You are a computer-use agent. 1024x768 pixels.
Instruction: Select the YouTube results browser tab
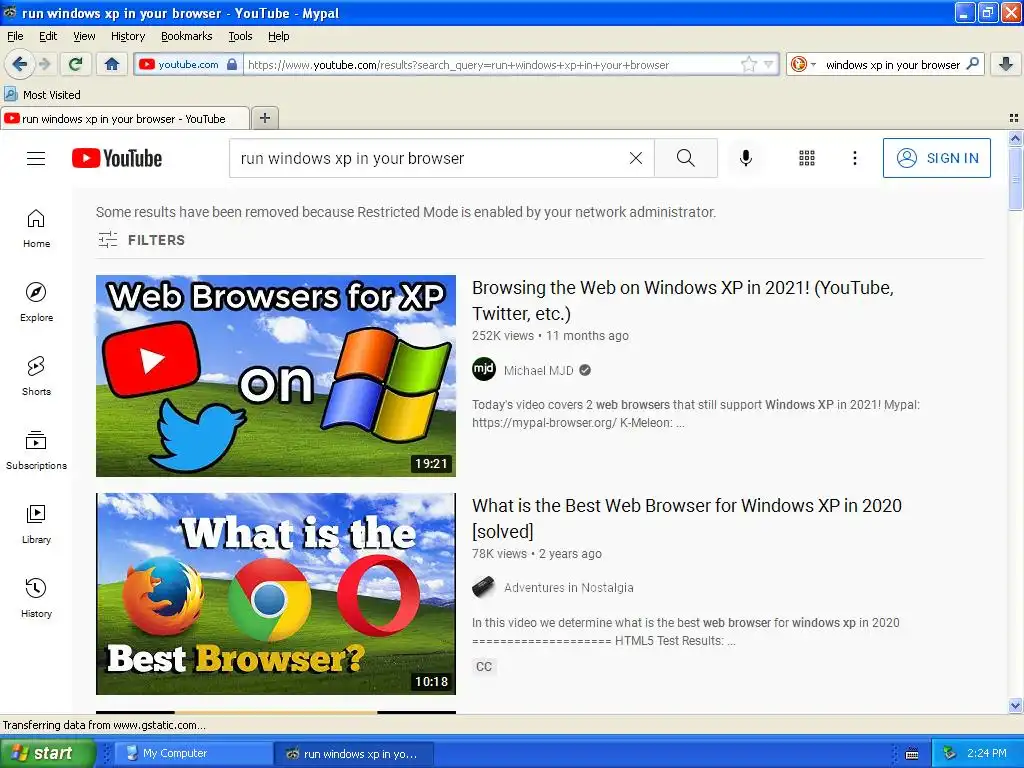(x=124, y=119)
